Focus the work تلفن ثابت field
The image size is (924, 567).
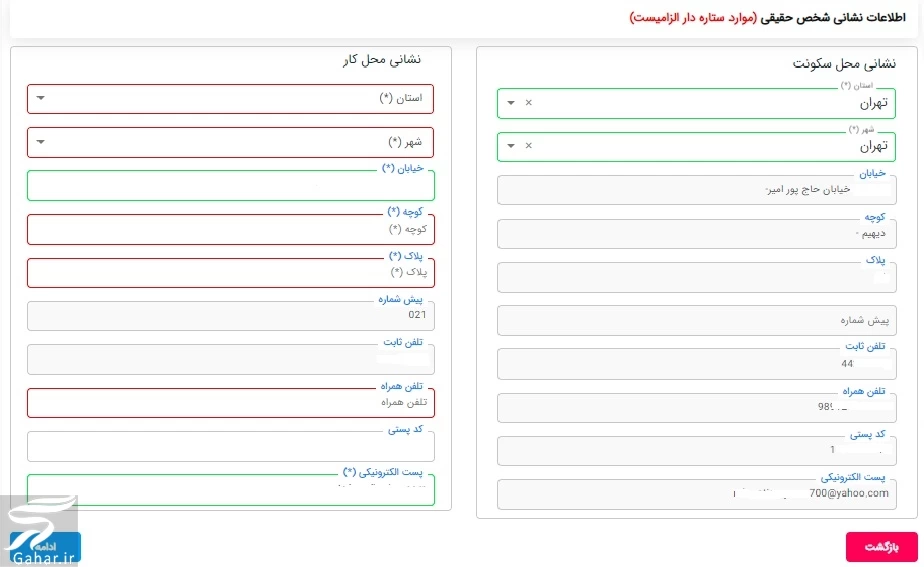(x=230, y=359)
